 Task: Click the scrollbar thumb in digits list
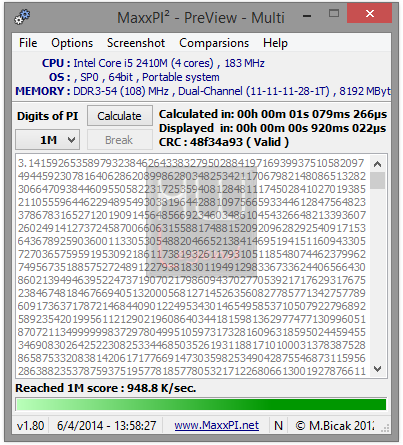pyautogui.click(x=377, y=180)
